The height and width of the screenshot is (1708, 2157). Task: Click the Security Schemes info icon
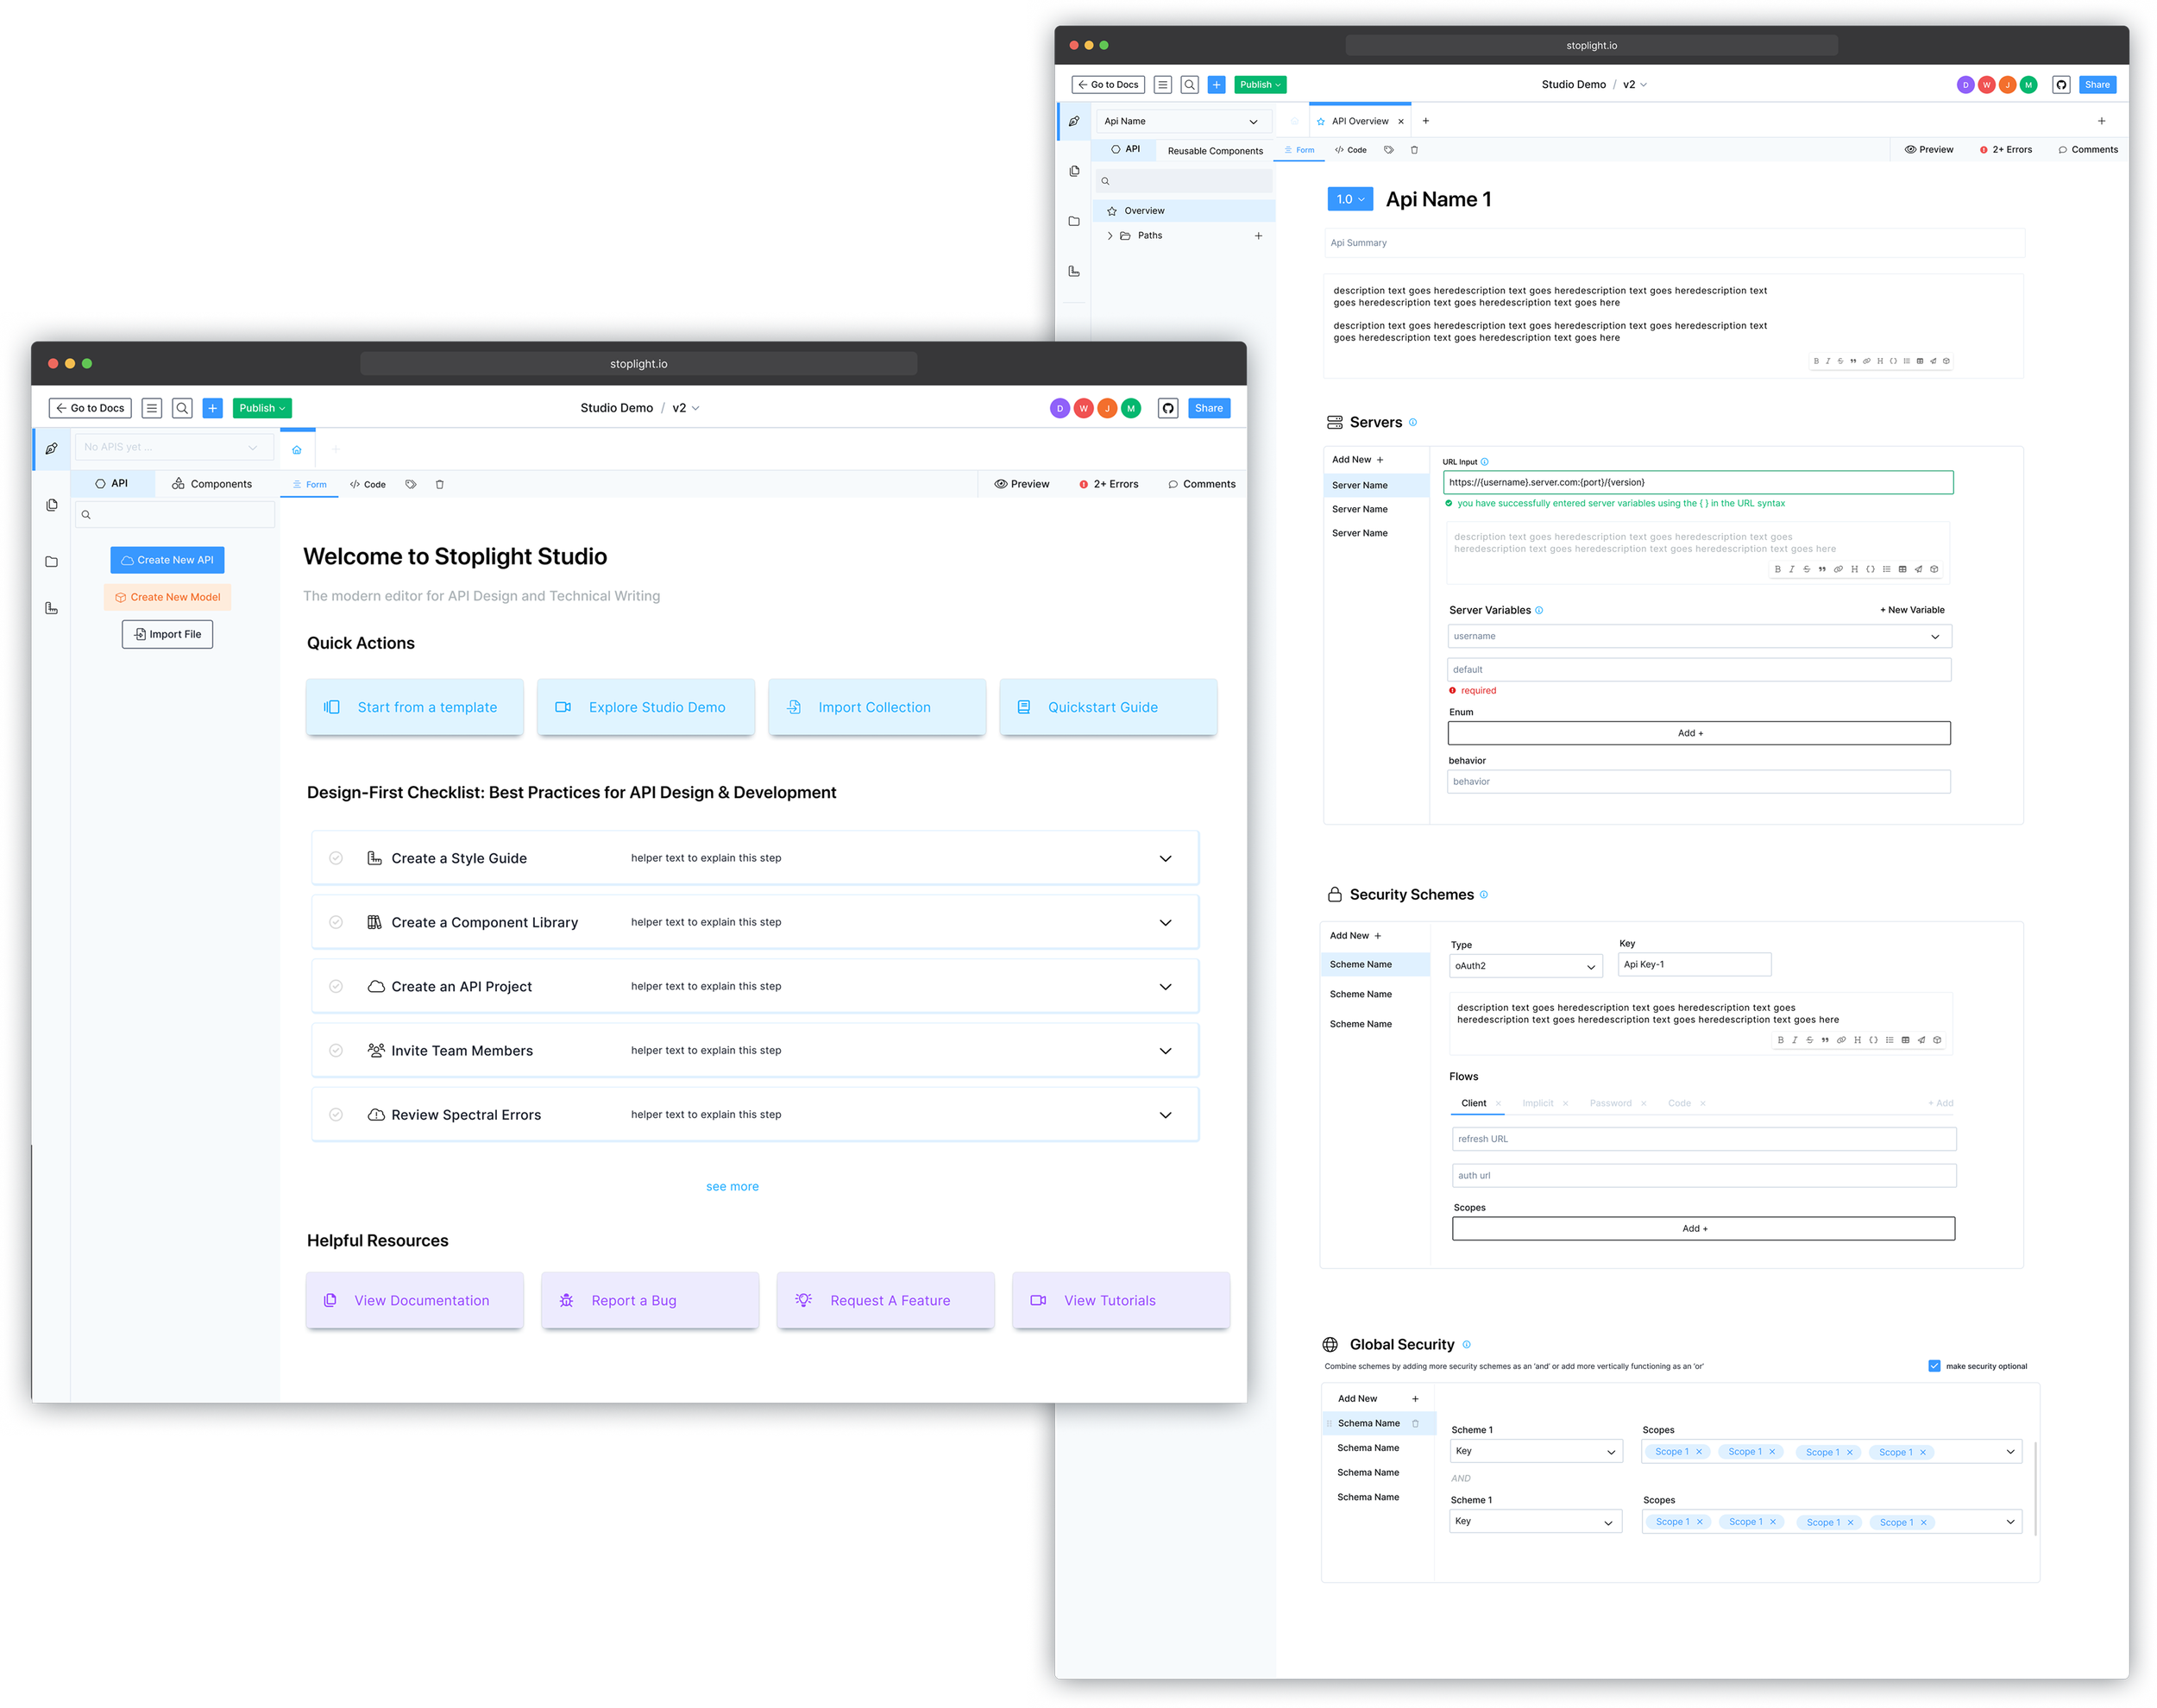pyautogui.click(x=1484, y=895)
